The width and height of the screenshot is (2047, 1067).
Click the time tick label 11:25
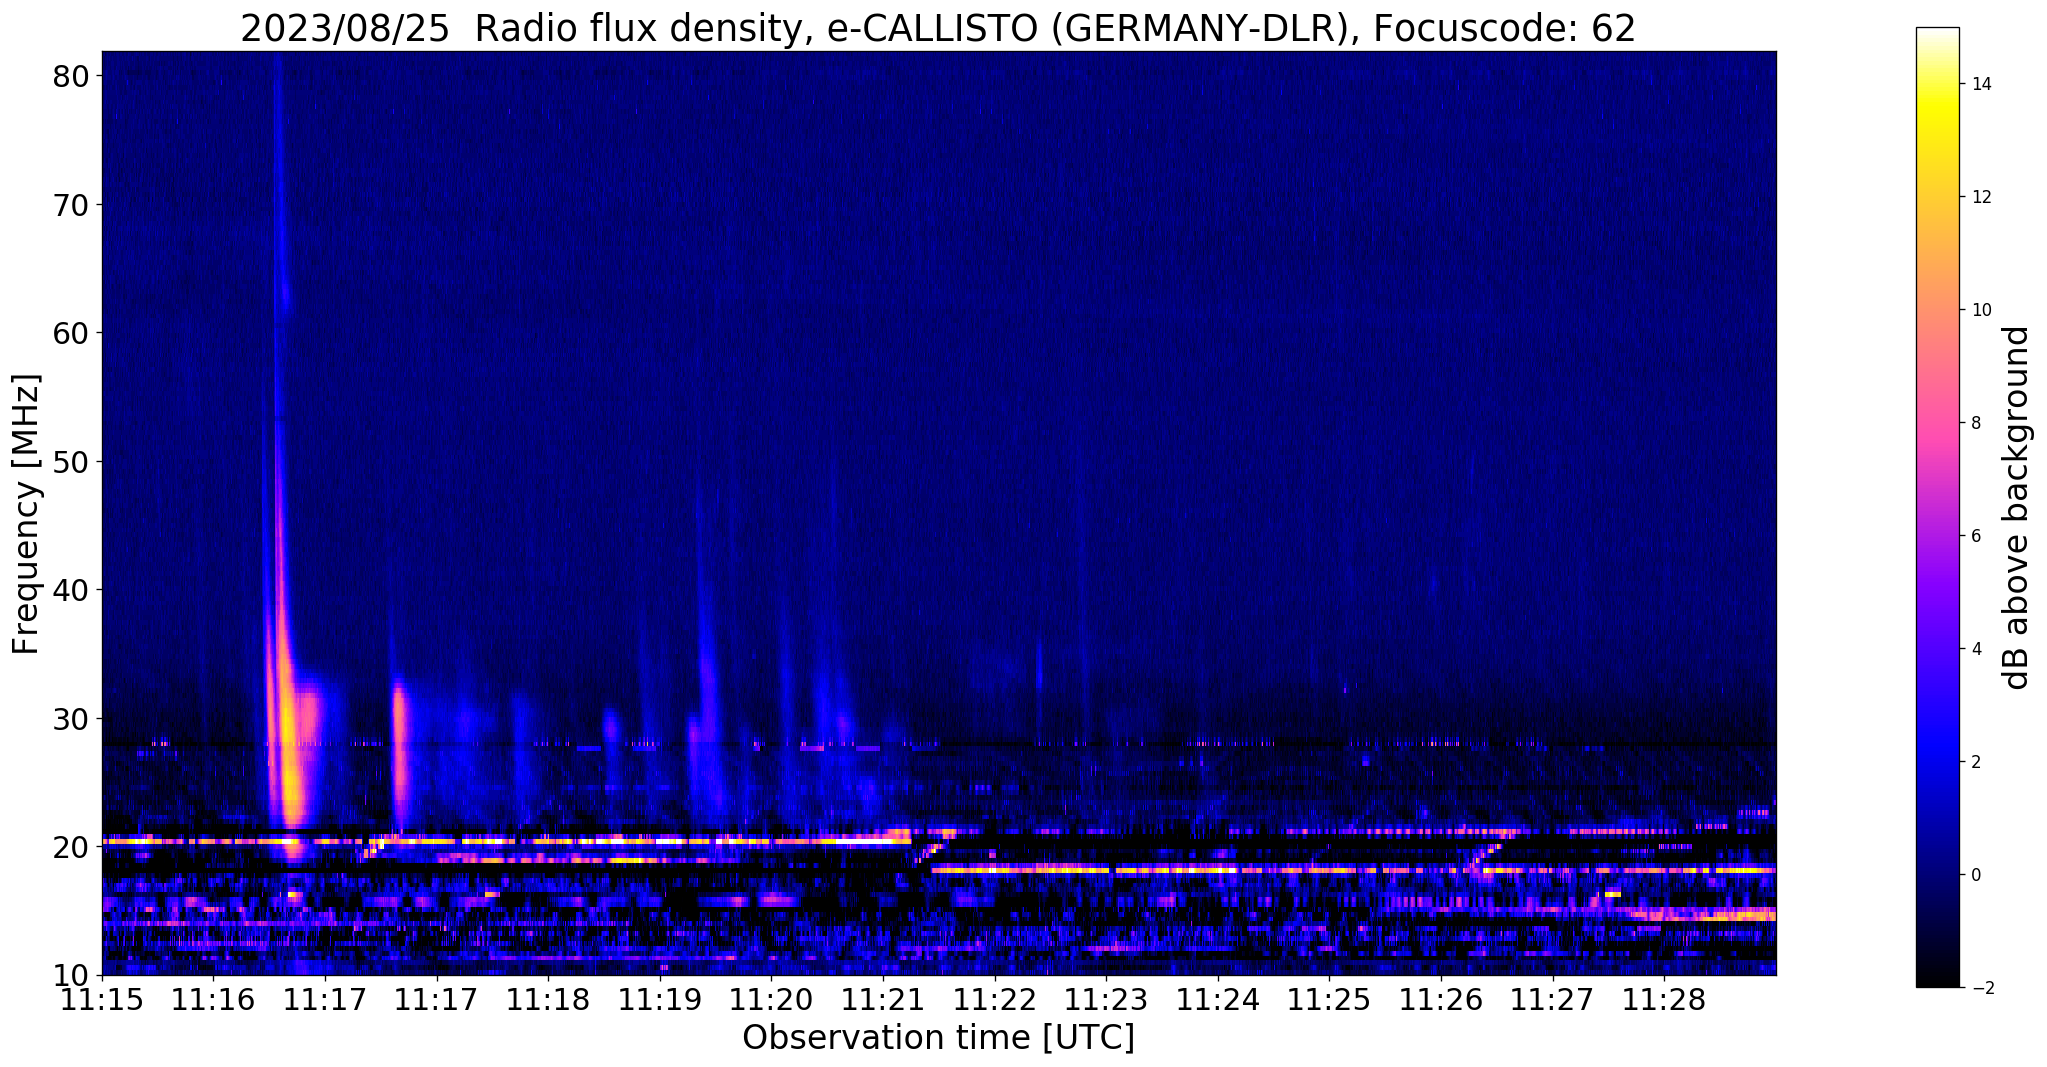[x=1329, y=1000]
